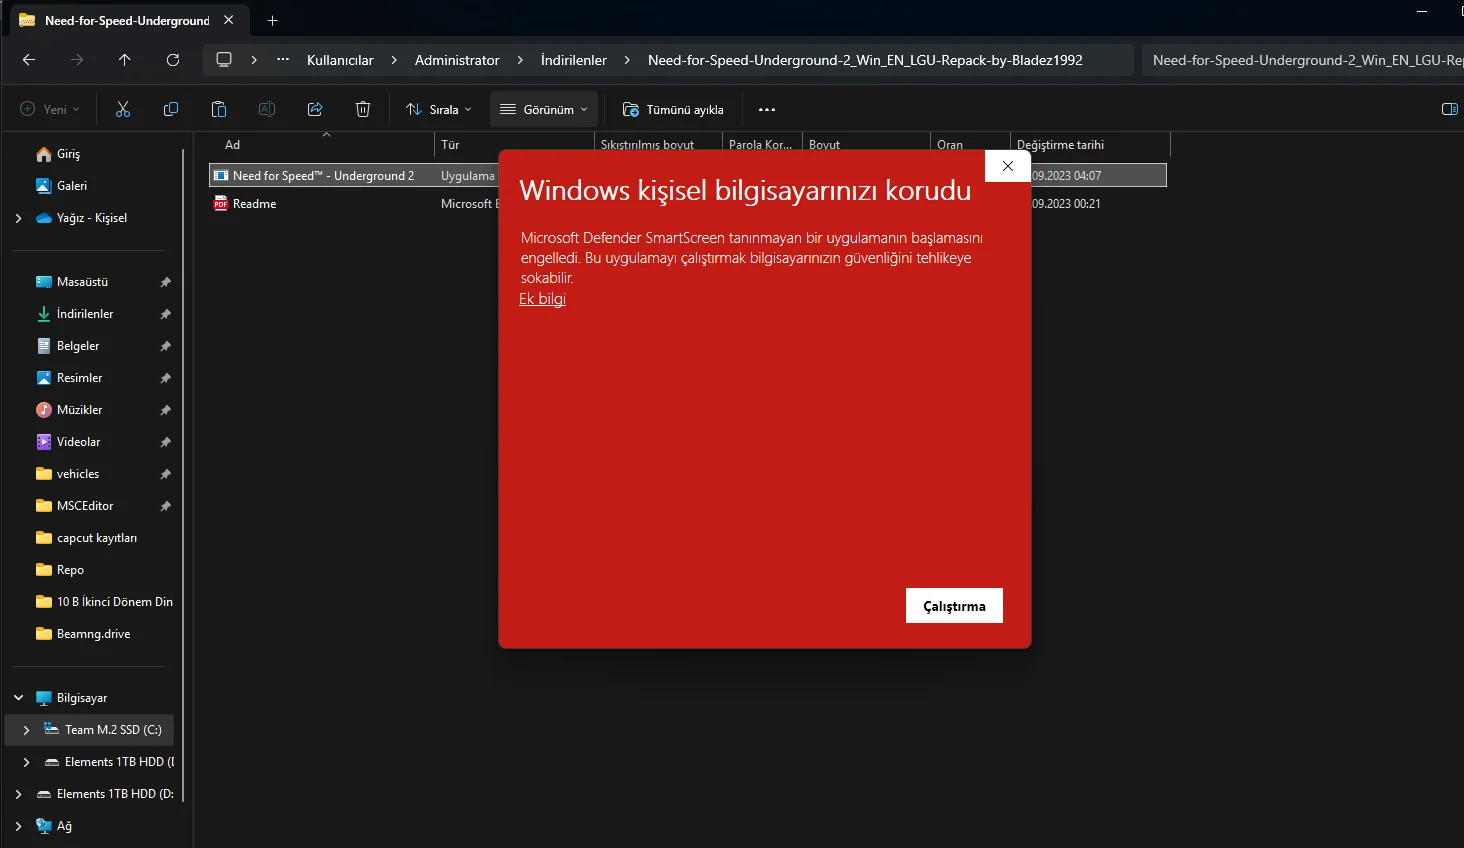Click the computer icon in address bar
Image resolution: width=1464 pixels, height=848 pixels.
pos(224,60)
